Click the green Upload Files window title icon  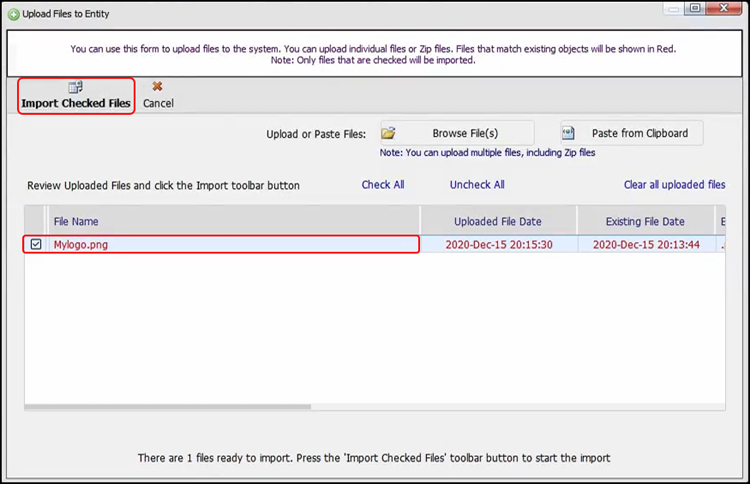coord(12,14)
